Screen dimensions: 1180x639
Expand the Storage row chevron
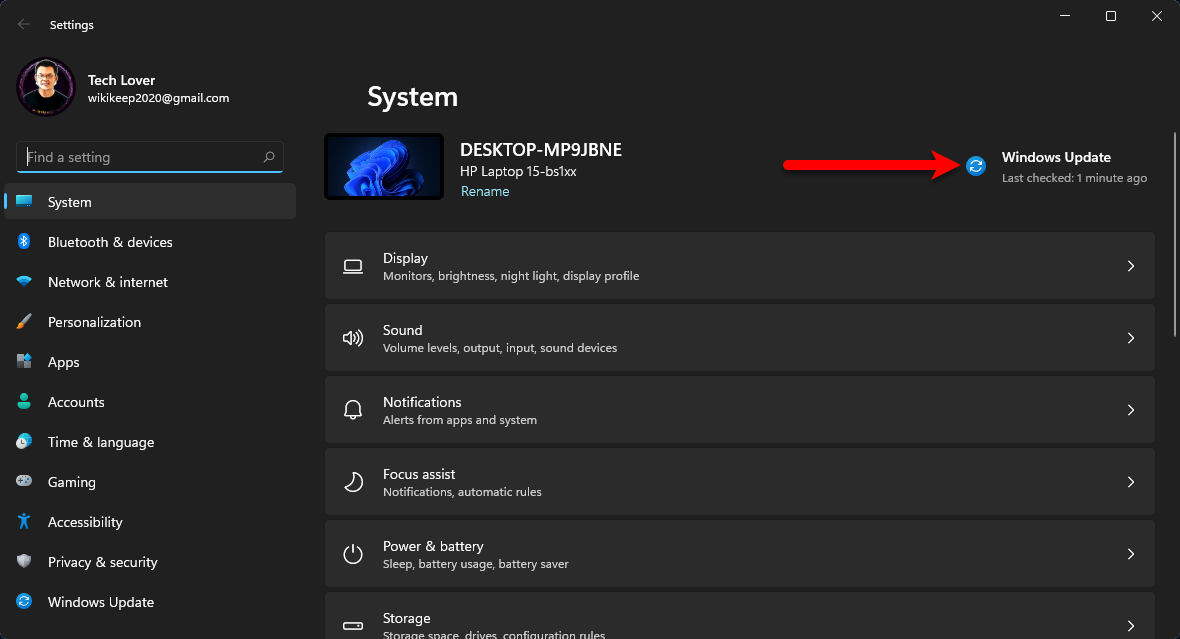(x=1130, y=625)
